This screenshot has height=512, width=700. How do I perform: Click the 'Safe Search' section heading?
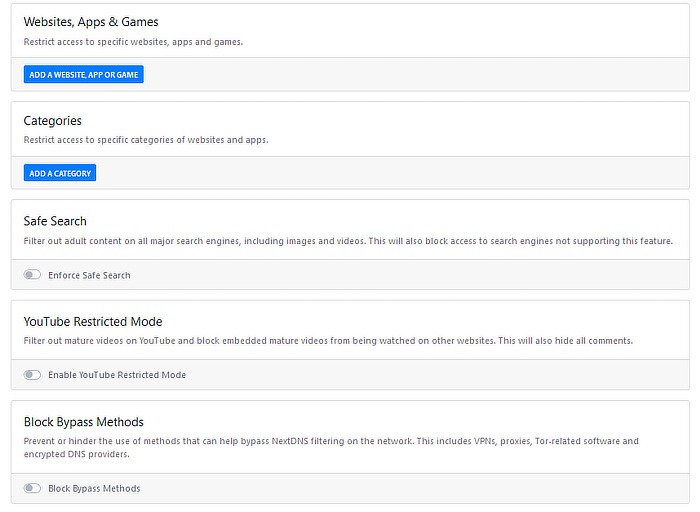(55, 221)
